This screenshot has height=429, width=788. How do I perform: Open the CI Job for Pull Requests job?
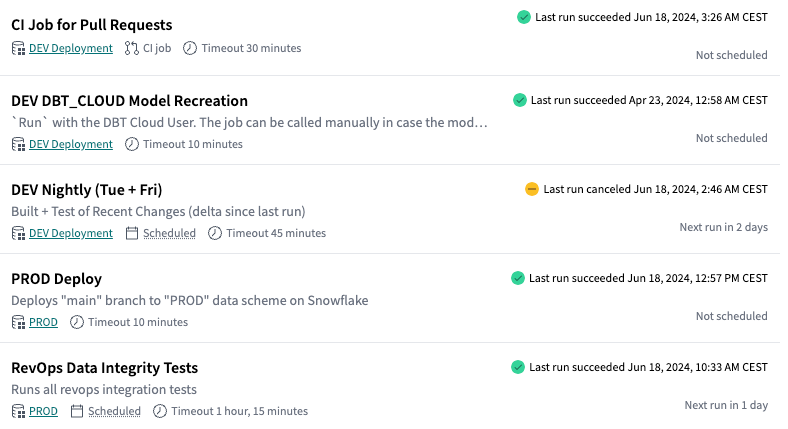tap(92, 24)
